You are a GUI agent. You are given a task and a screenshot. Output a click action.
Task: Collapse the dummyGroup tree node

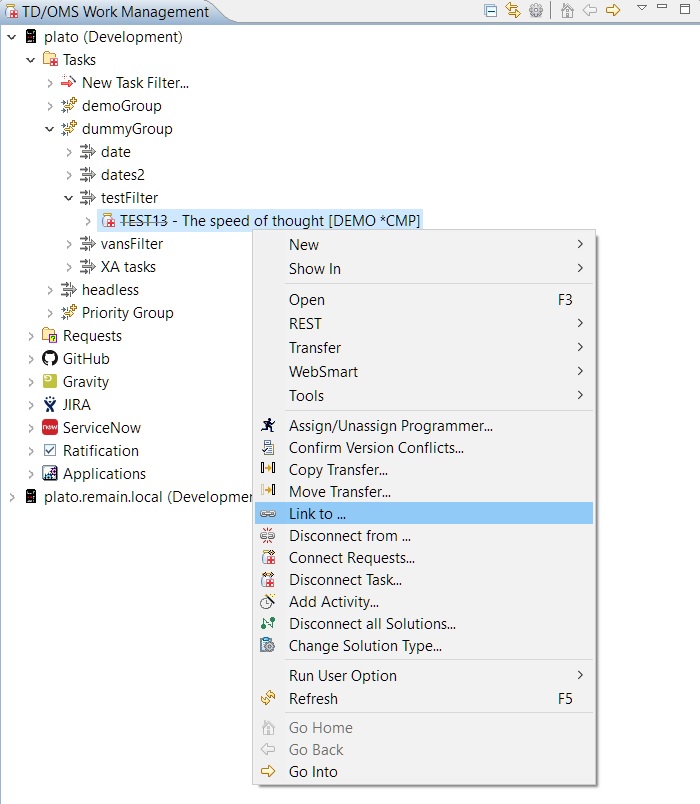(x=50, y=129)
